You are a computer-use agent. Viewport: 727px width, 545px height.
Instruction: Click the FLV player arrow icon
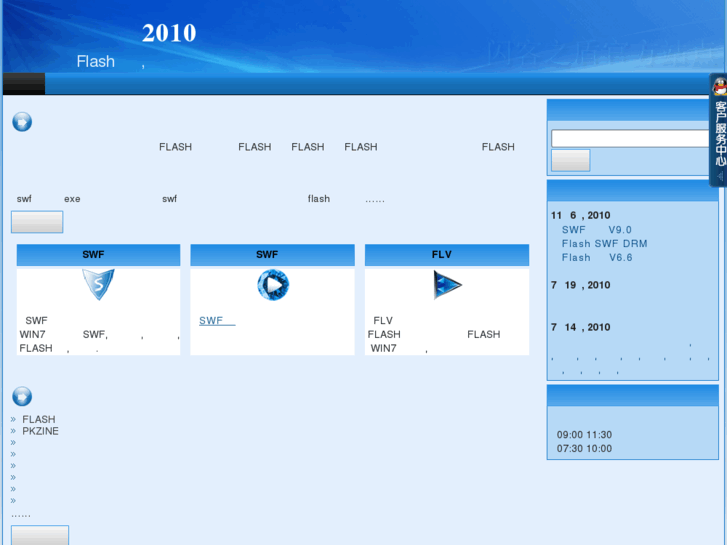(447, 285)
